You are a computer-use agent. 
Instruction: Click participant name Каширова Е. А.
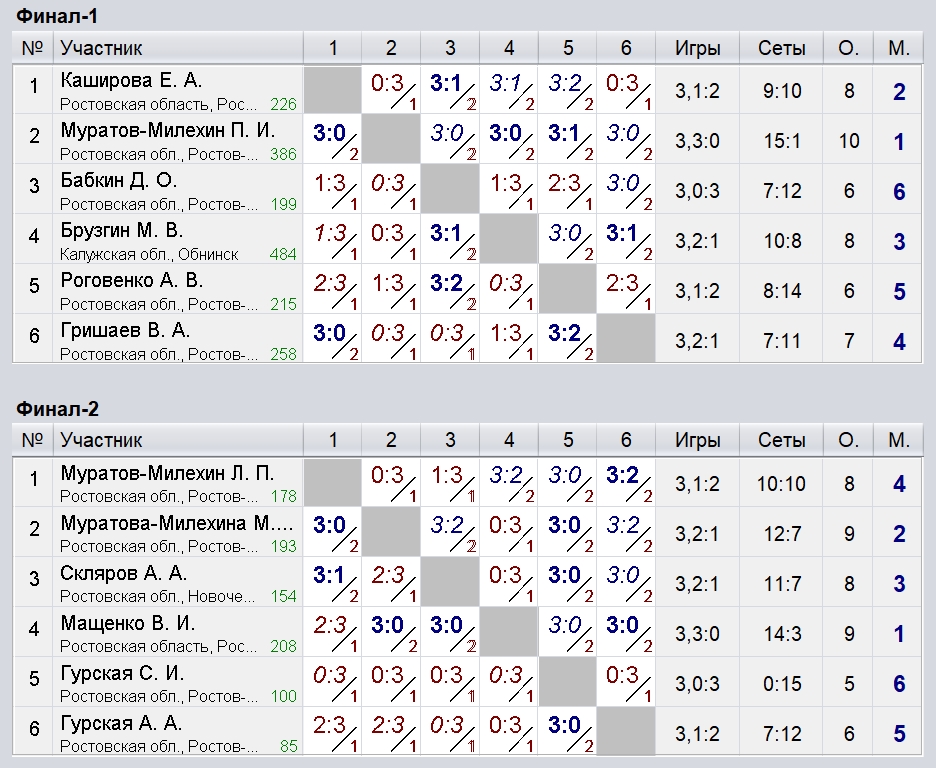pos(131,80)
